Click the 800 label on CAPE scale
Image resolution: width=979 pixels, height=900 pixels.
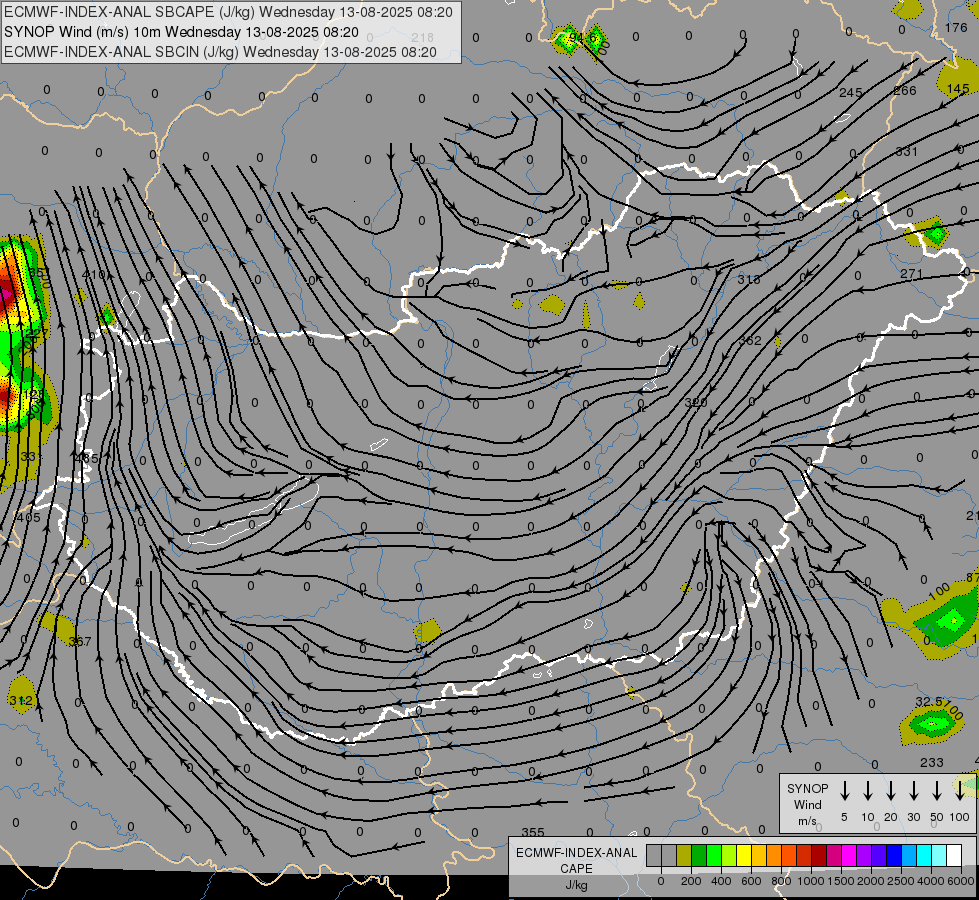781,881
